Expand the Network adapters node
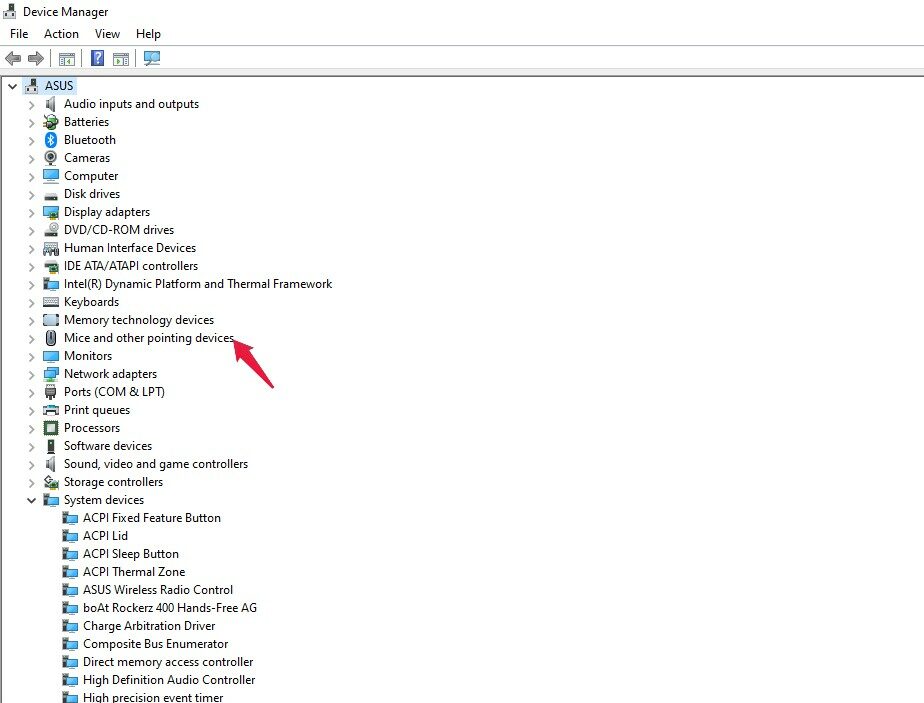Image resolution: width=924 pixels, height=703 pixels. (31, 375)
